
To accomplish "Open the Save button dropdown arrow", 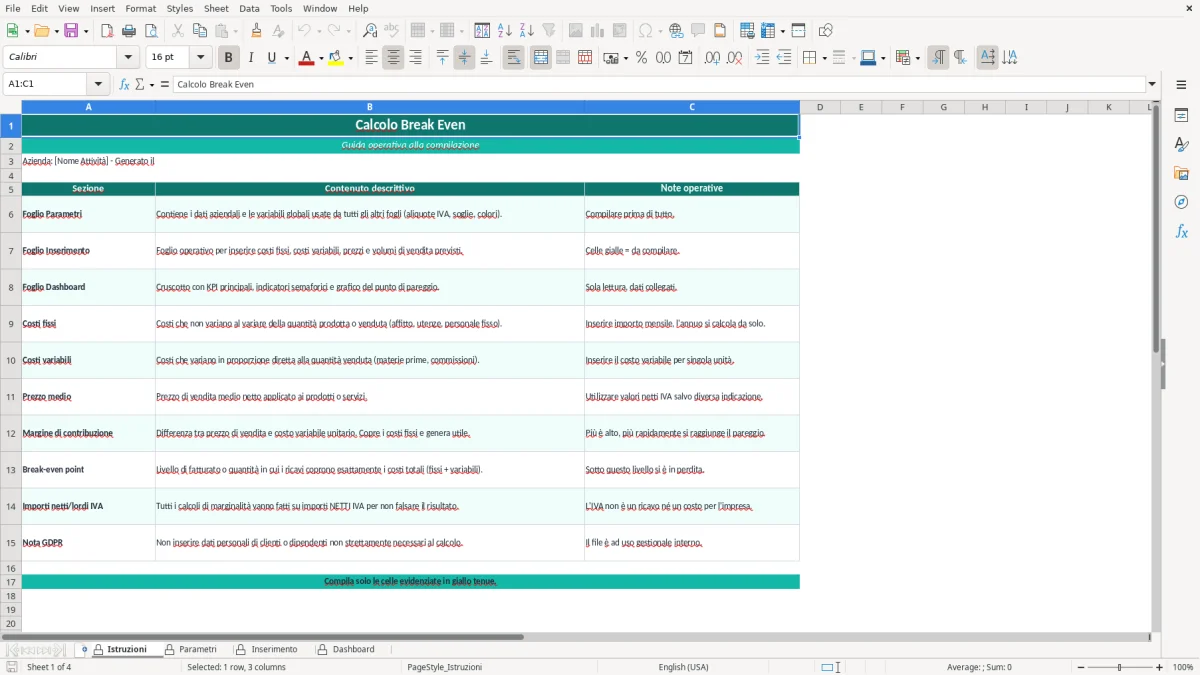I will (86, 31).
